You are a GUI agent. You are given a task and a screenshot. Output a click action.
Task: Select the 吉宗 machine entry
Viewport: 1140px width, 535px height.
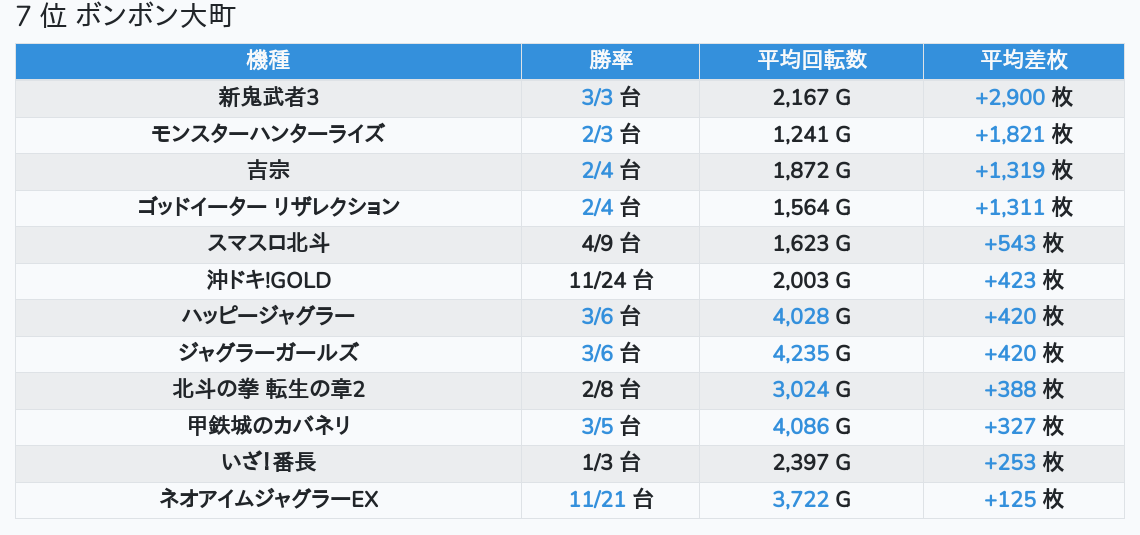[268, 171]
